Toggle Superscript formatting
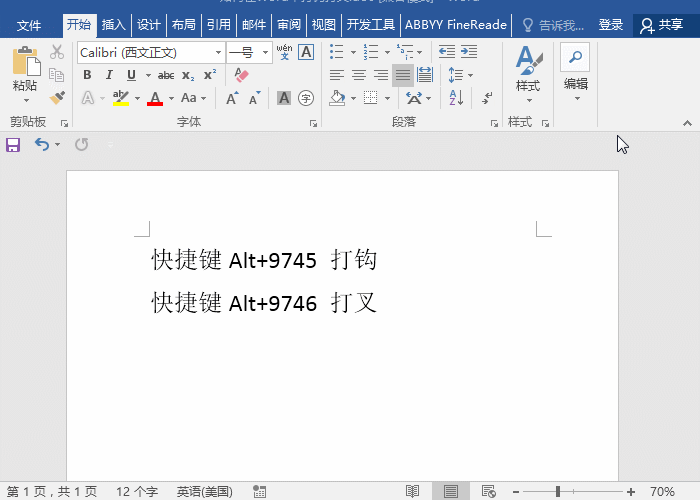Screen dimensions: 700x500 [210, 75]
